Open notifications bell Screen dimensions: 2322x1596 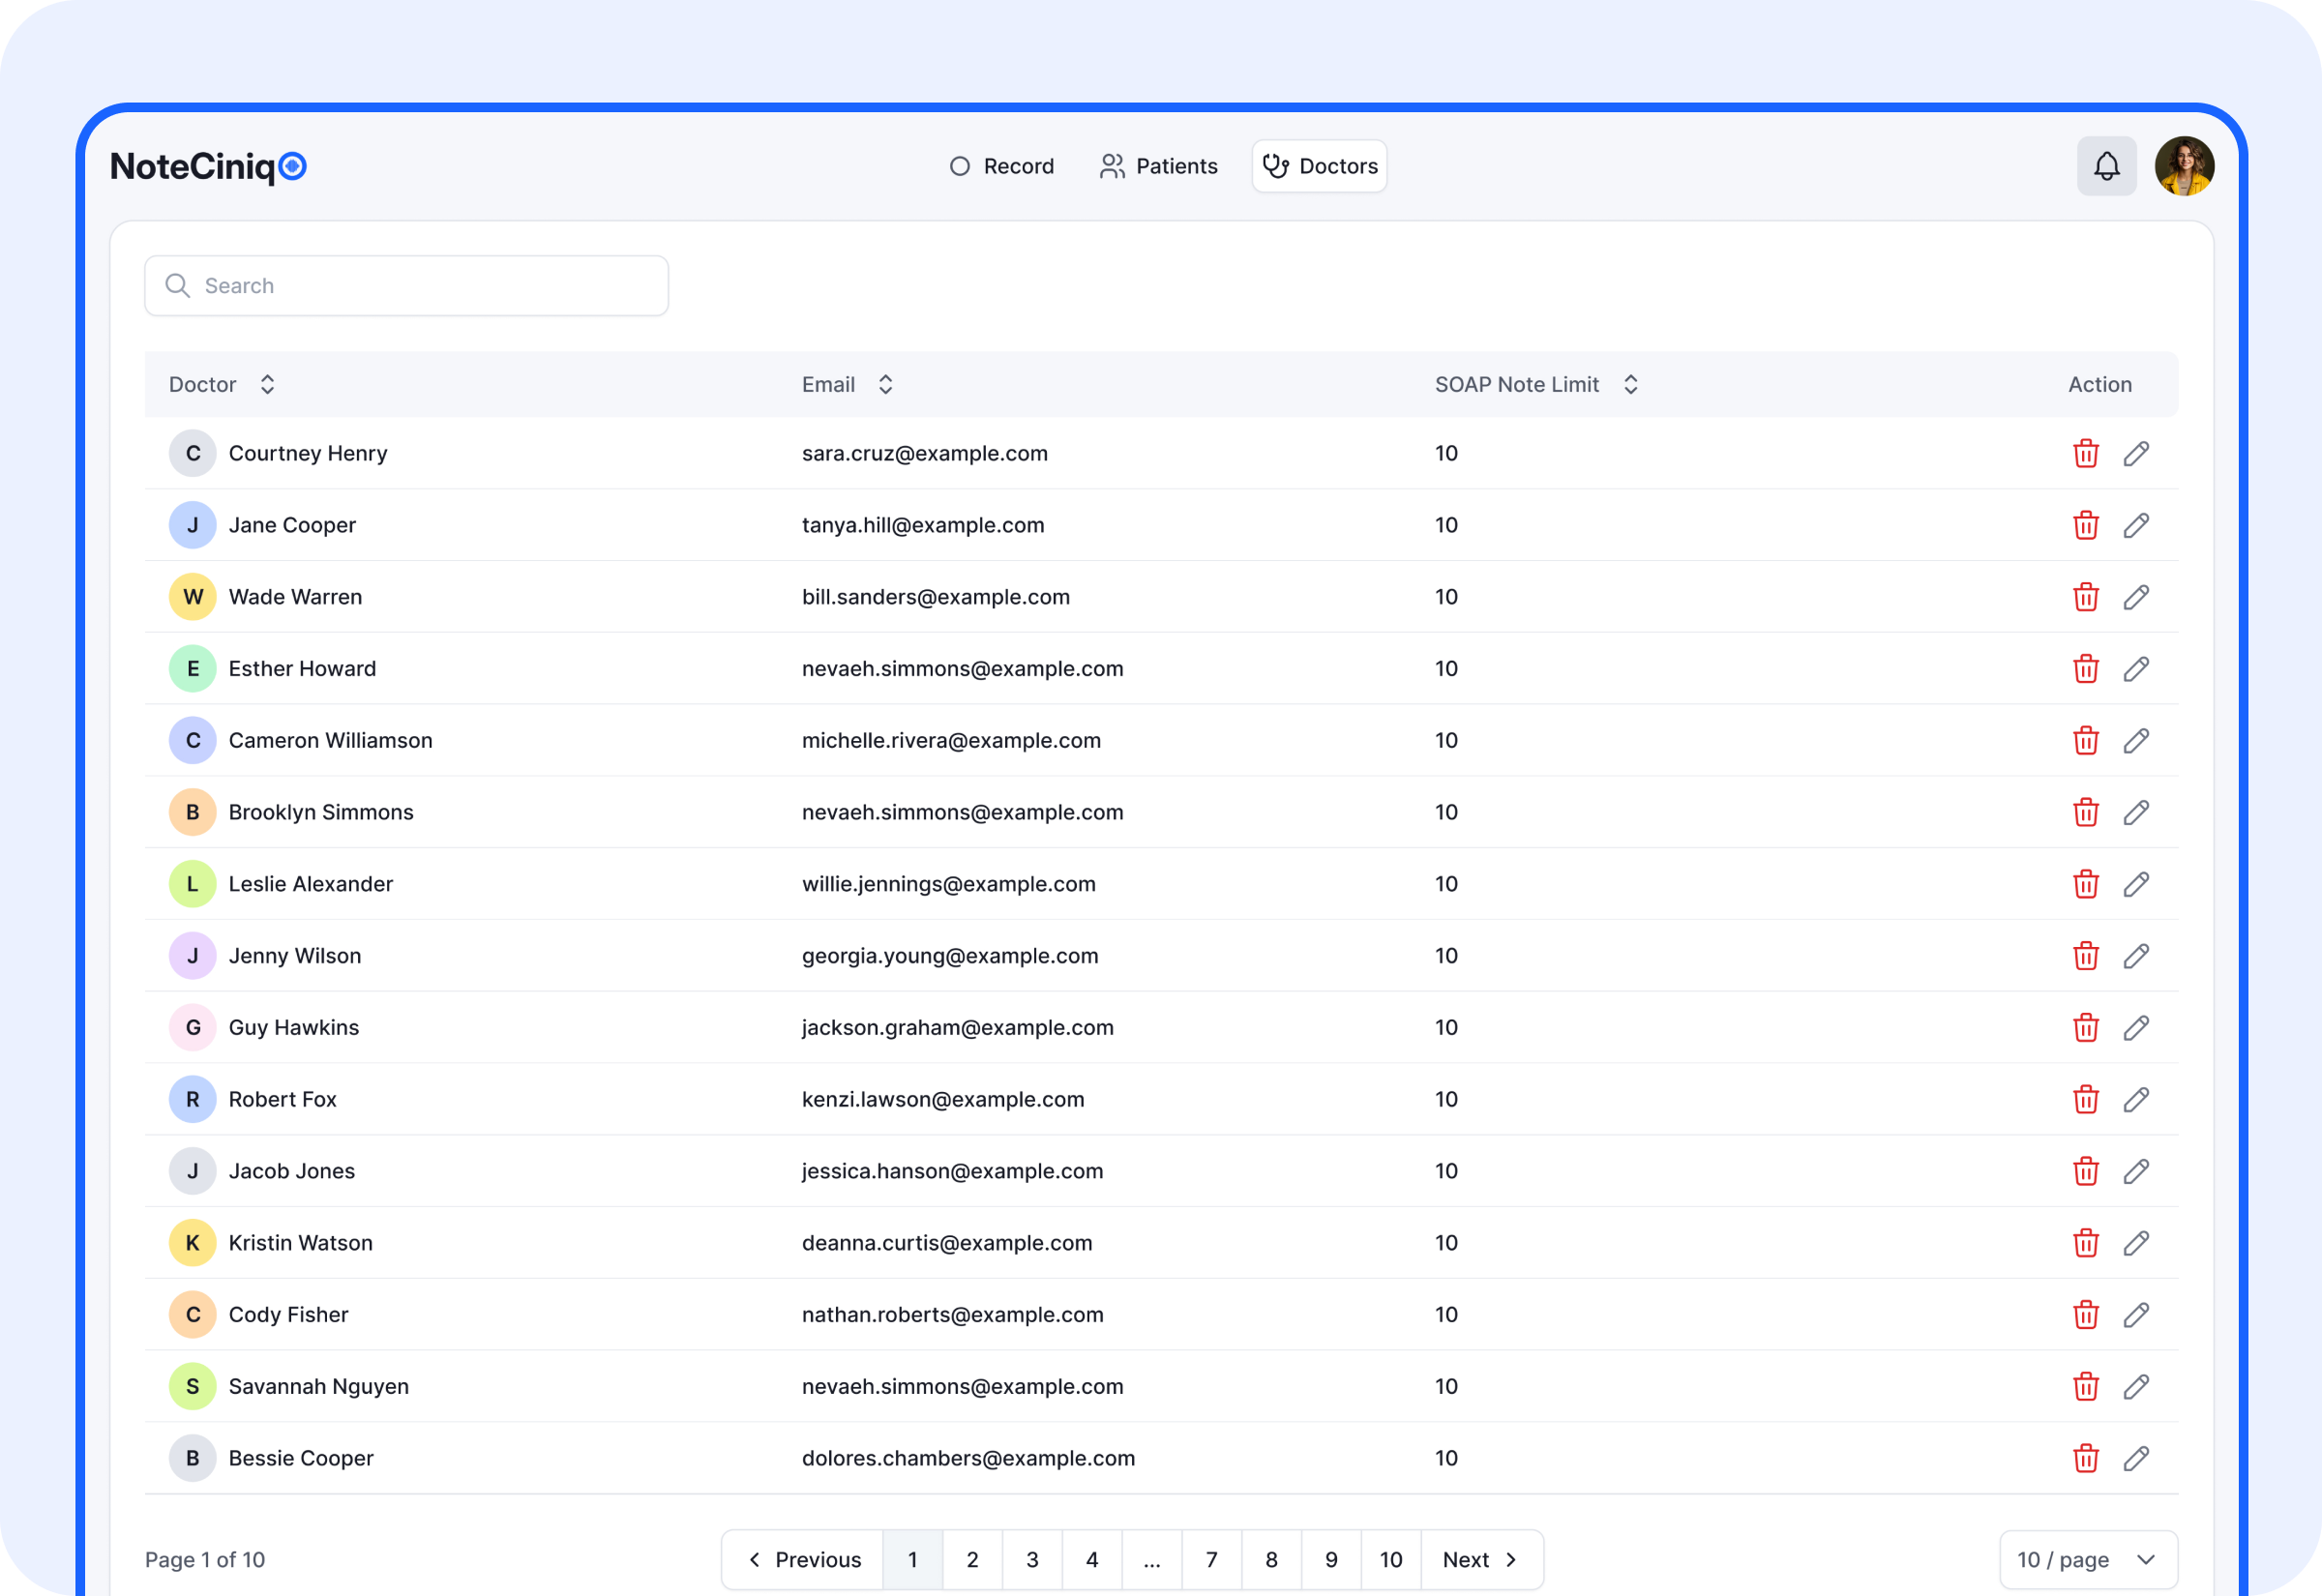[x=2106, y=166]
